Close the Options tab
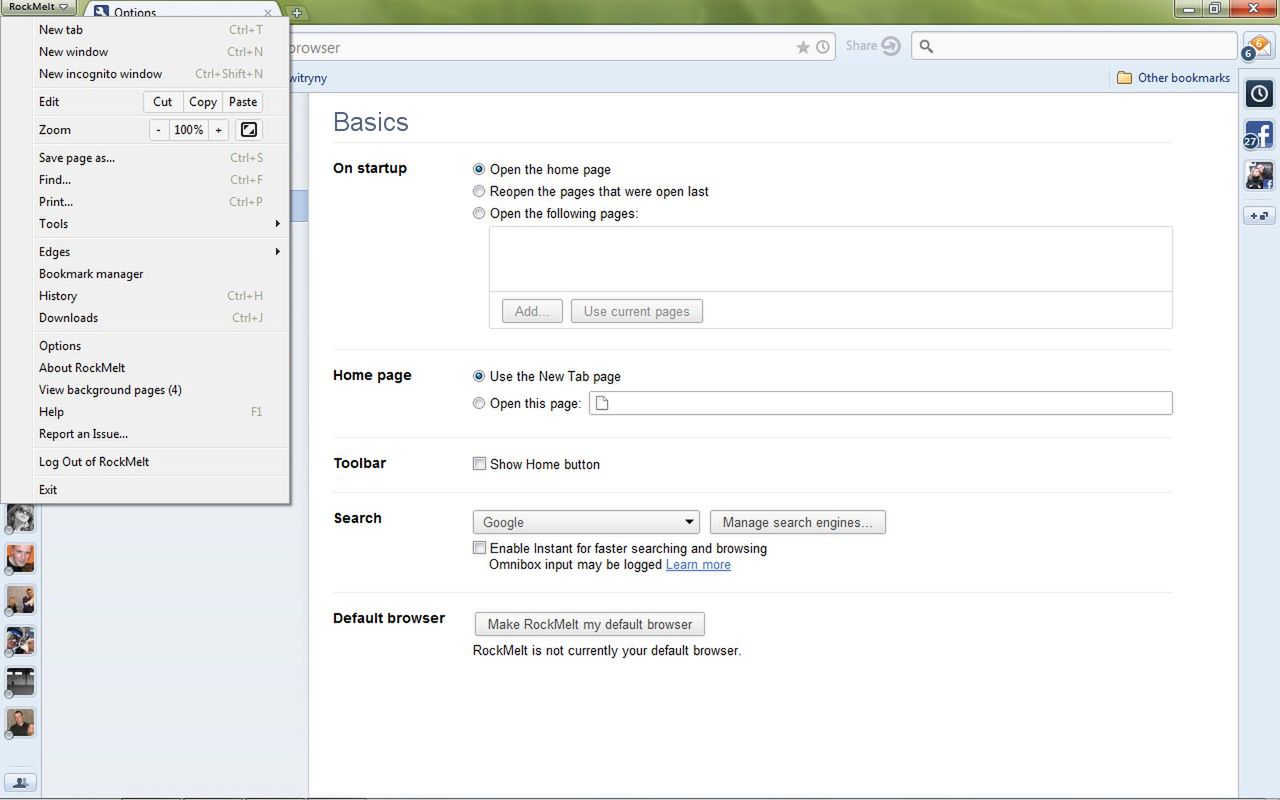The height and width of the screenshot is (800, 1280). tap(268, 13)
